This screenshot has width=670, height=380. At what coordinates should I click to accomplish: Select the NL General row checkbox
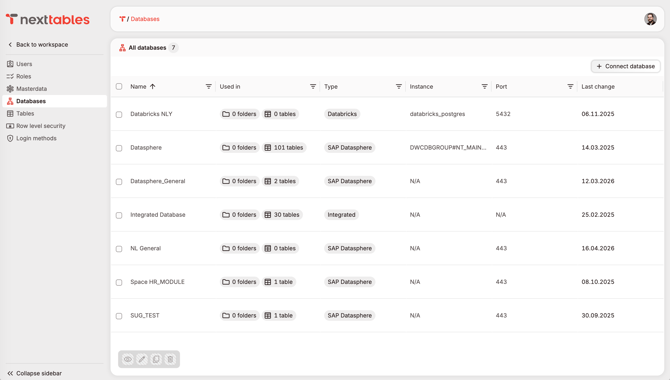point(119,249)
